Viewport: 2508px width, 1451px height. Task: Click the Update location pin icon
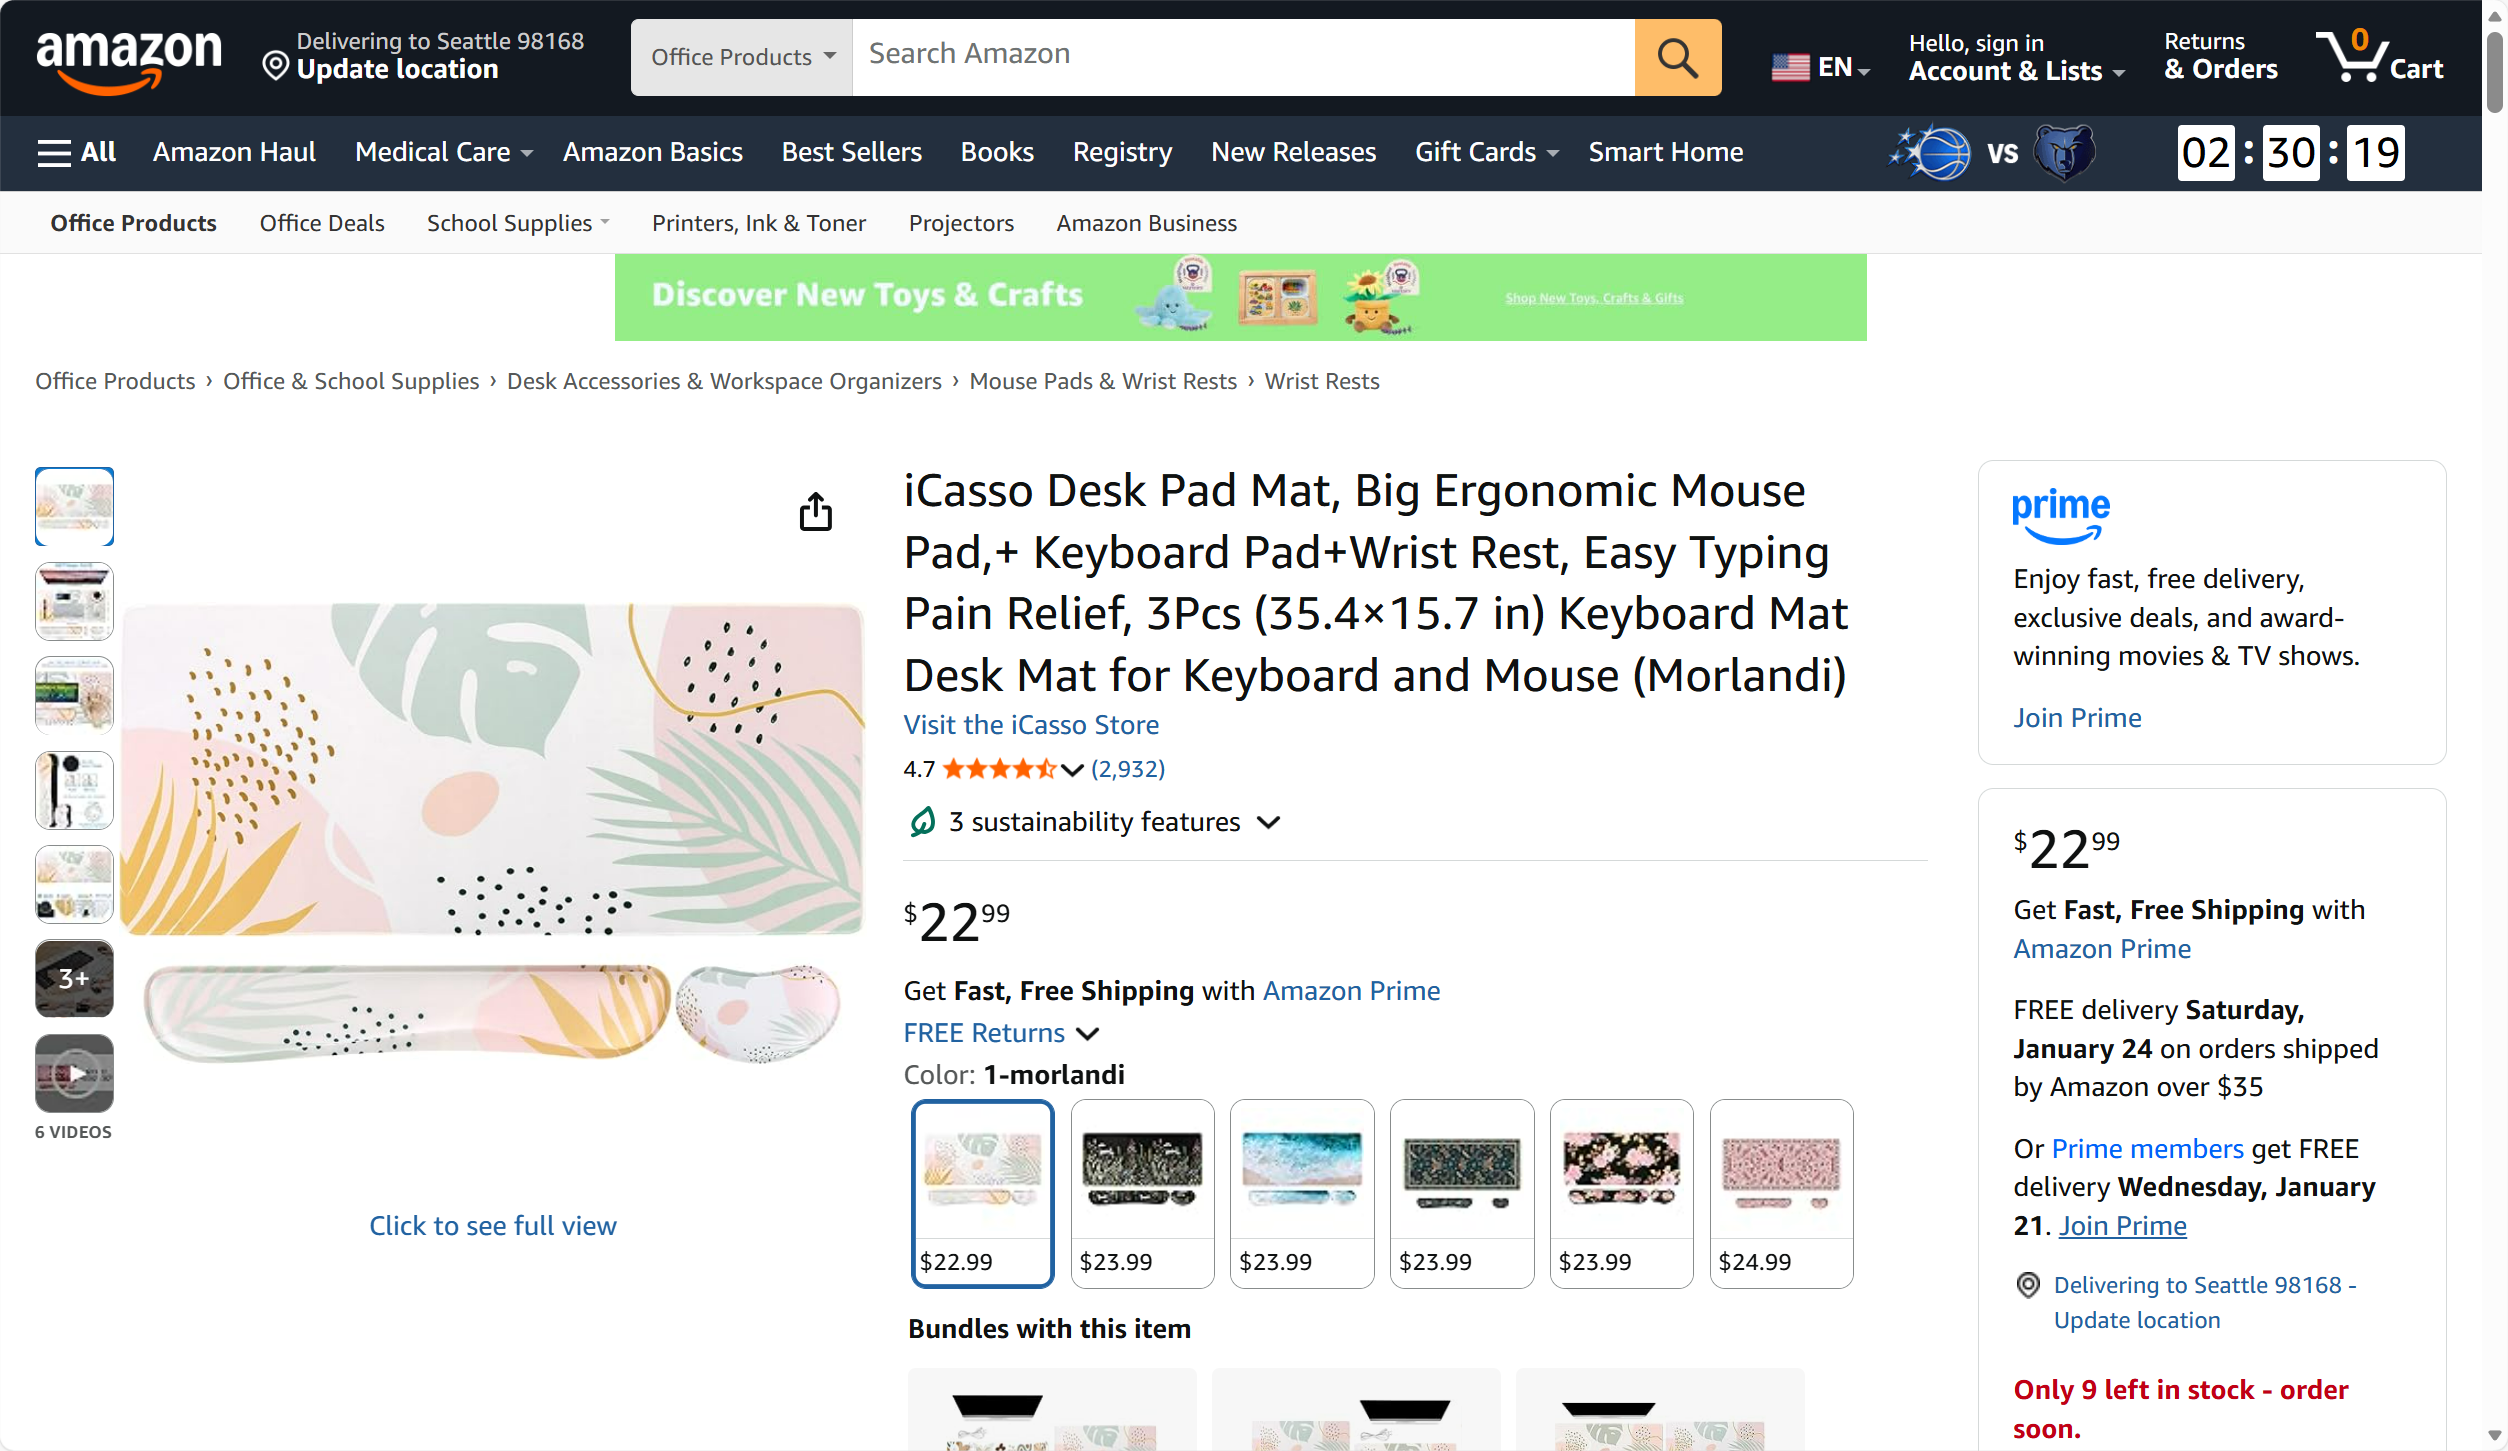(x=275, y=67)
